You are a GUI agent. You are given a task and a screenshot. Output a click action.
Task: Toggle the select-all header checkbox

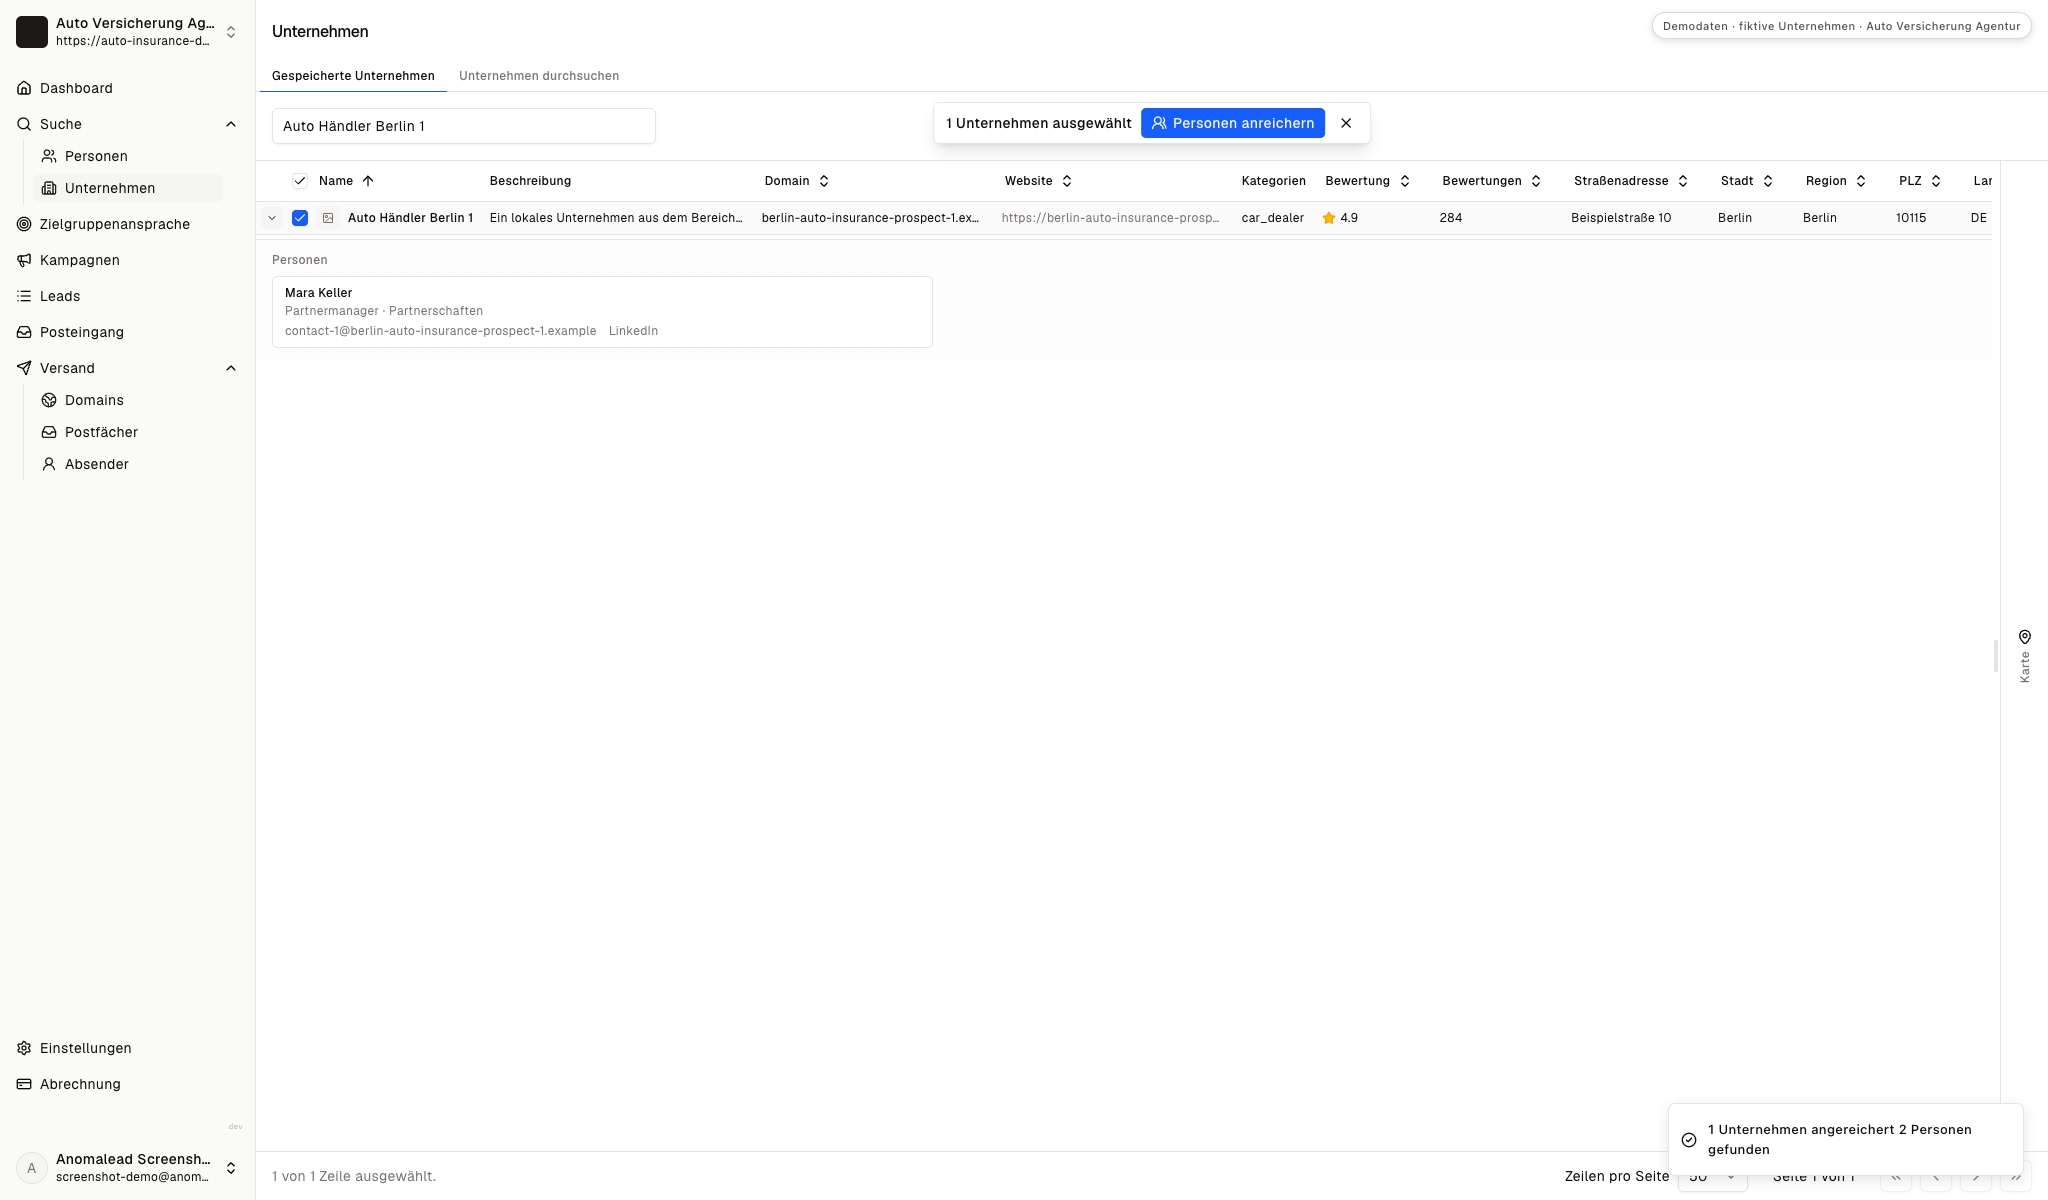[x=299, y=181]
